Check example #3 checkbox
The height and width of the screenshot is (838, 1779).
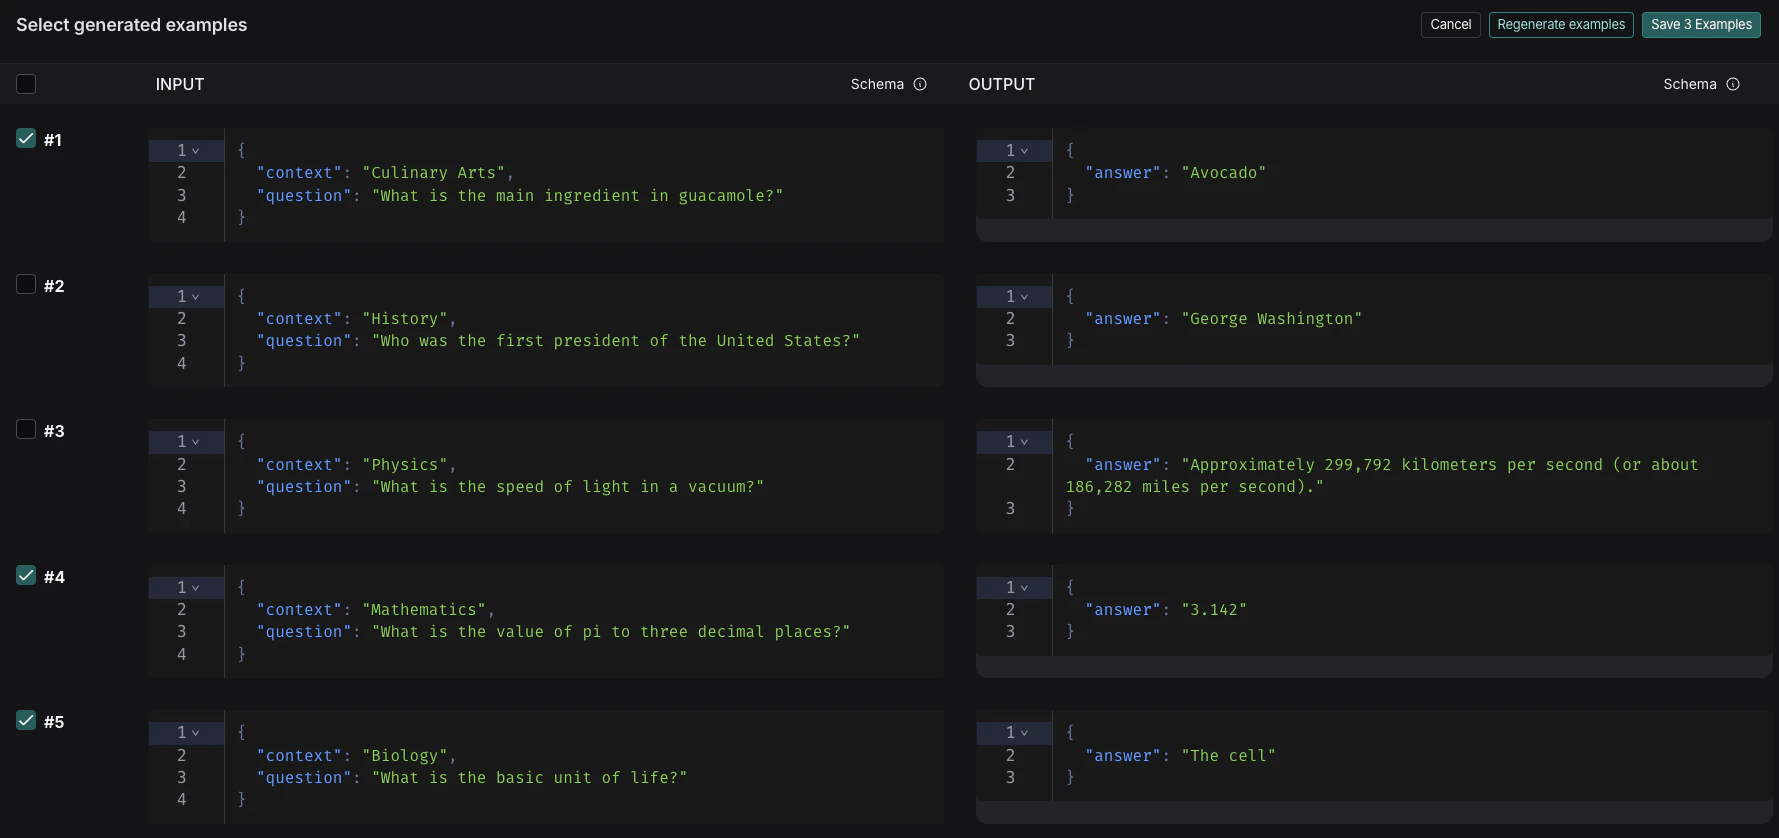pos(26,429)
